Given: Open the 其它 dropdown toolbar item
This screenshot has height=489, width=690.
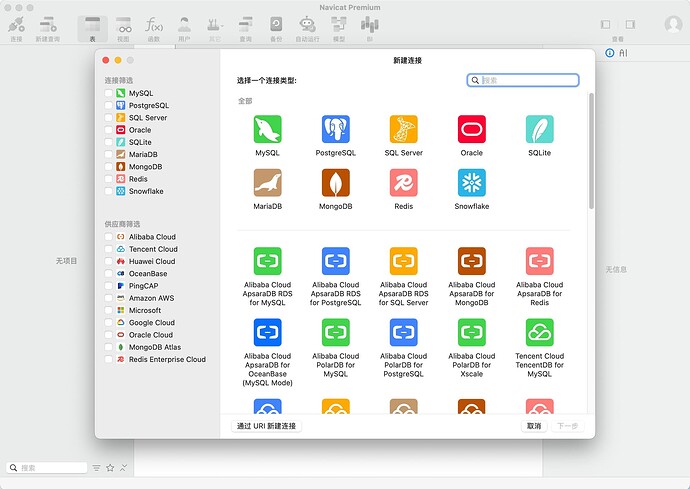Looking at the screenshot, I should pos(215,29).
